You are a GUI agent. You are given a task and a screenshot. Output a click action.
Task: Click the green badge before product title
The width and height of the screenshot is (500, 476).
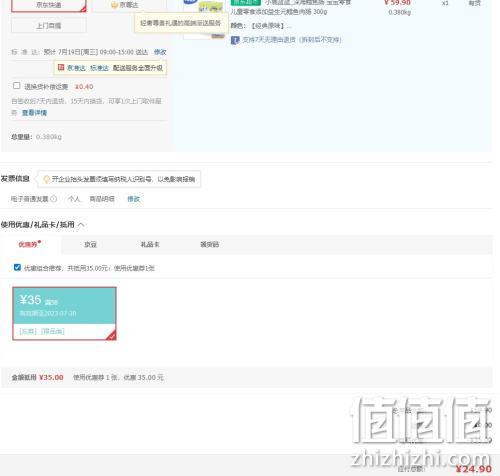tap(246, 2)
